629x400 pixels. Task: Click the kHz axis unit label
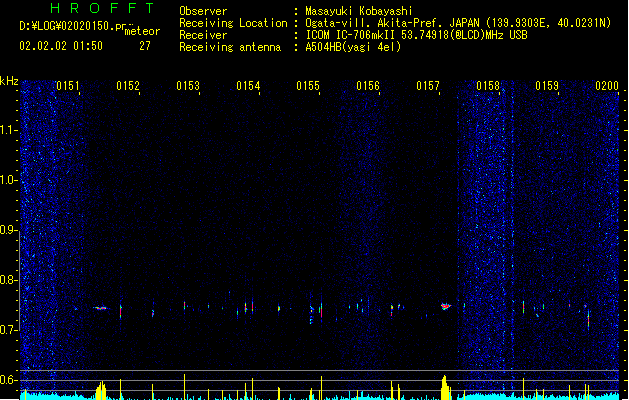coord(9,81)
